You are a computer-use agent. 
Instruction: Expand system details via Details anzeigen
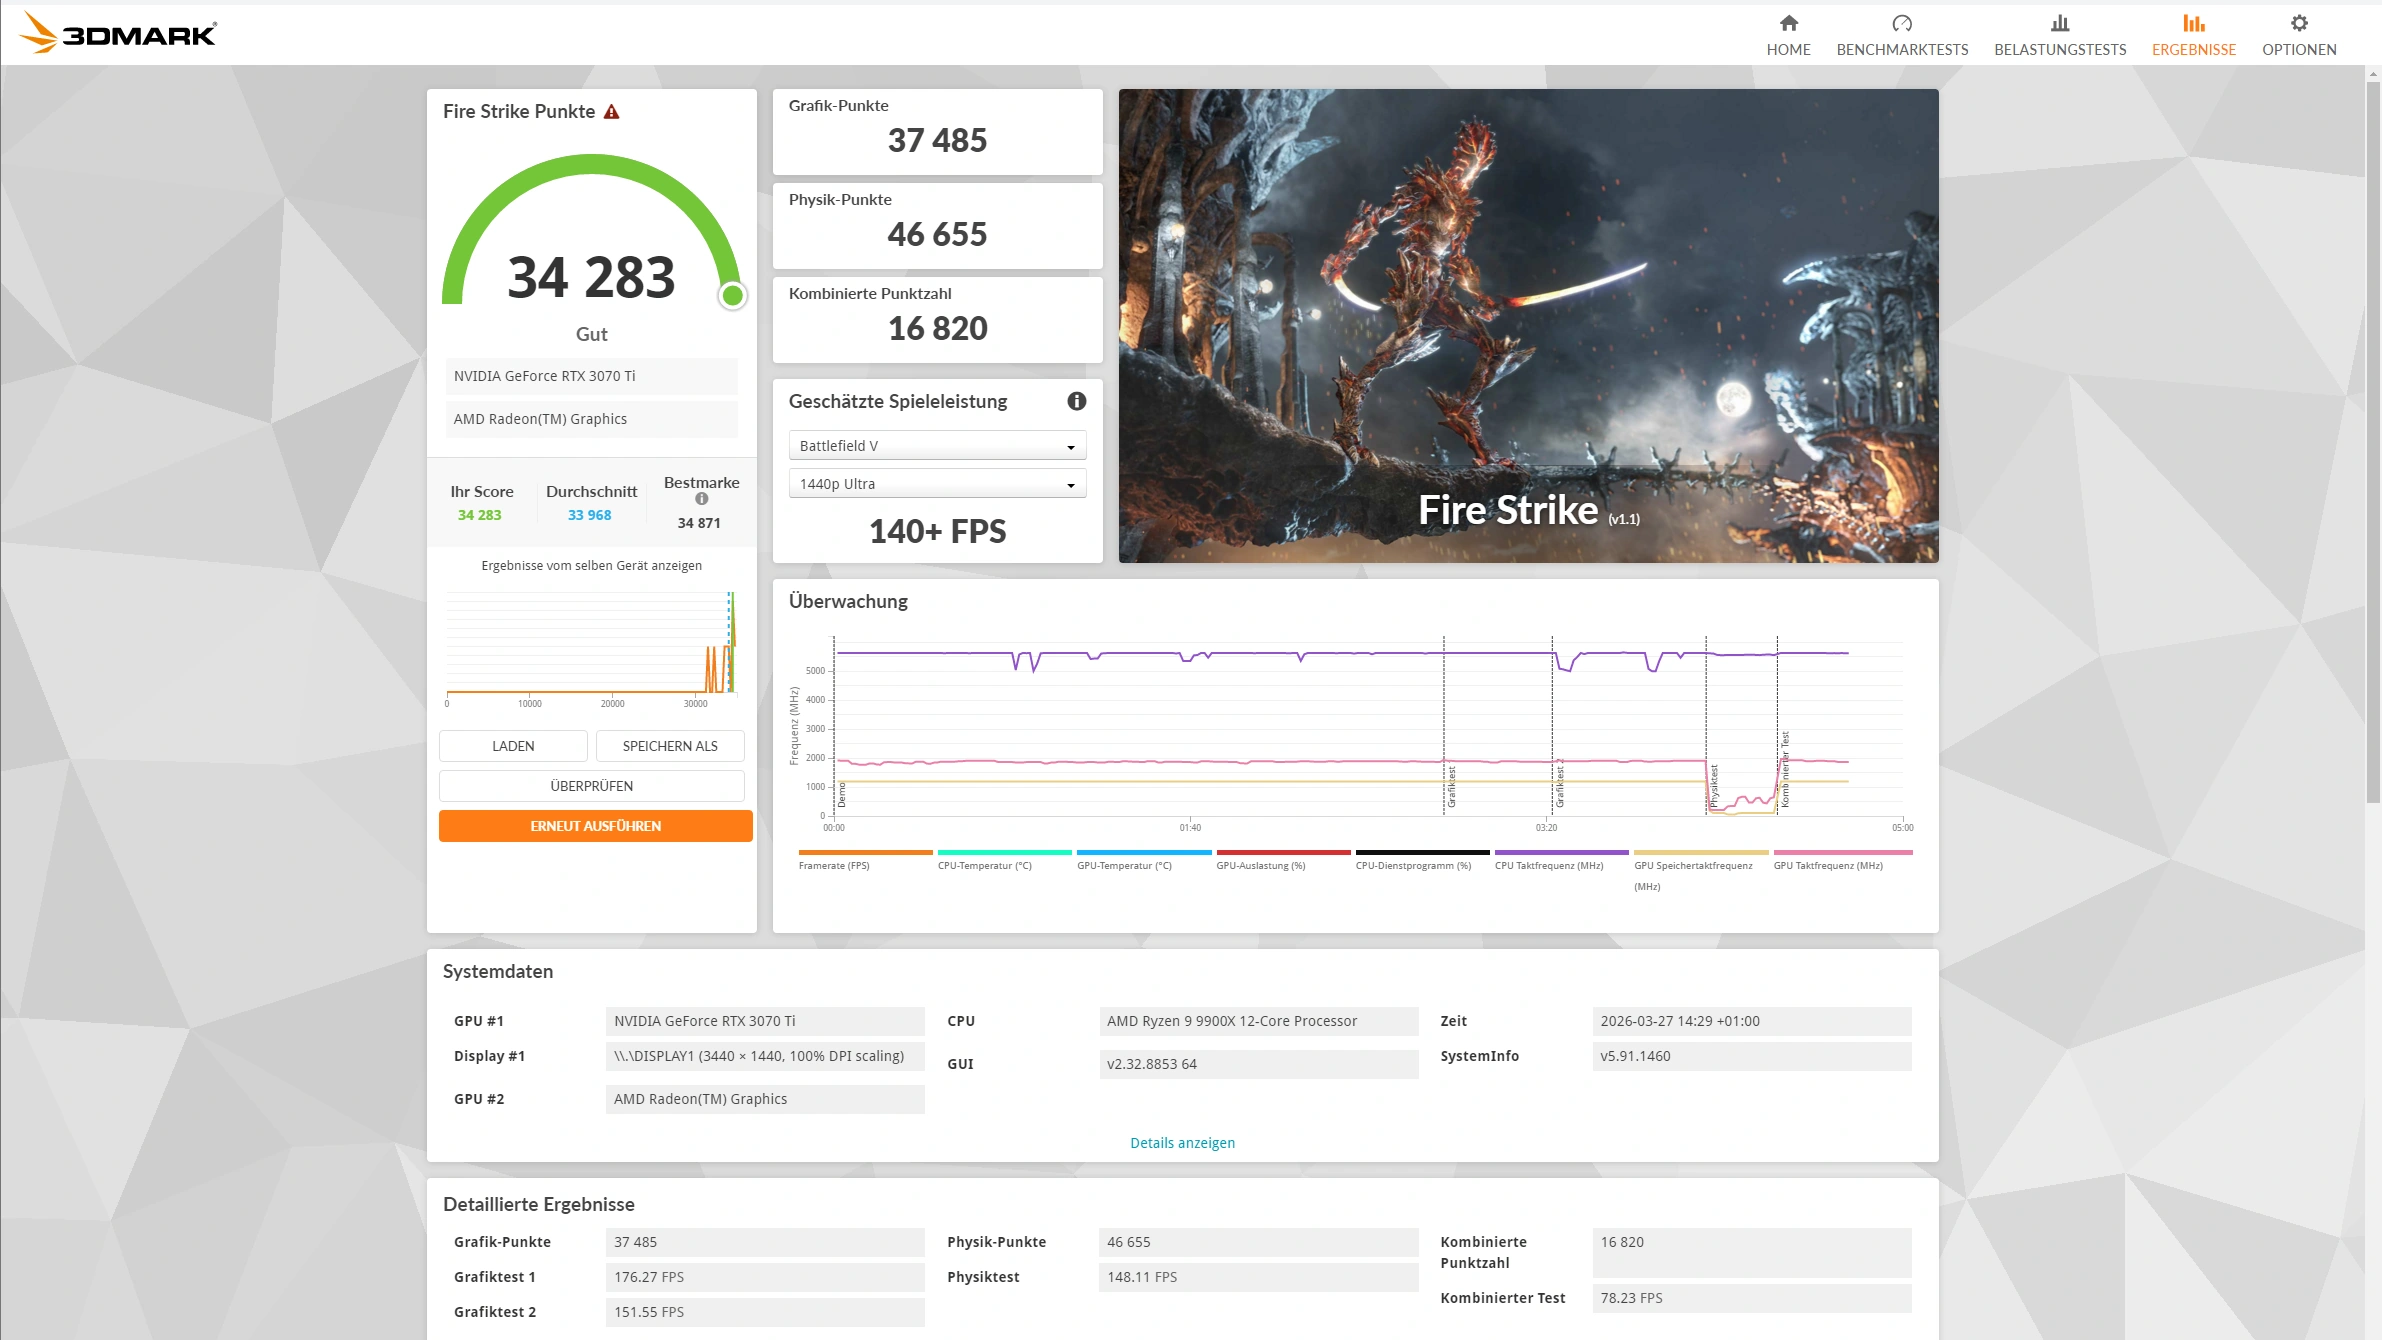[1181, 1143]
